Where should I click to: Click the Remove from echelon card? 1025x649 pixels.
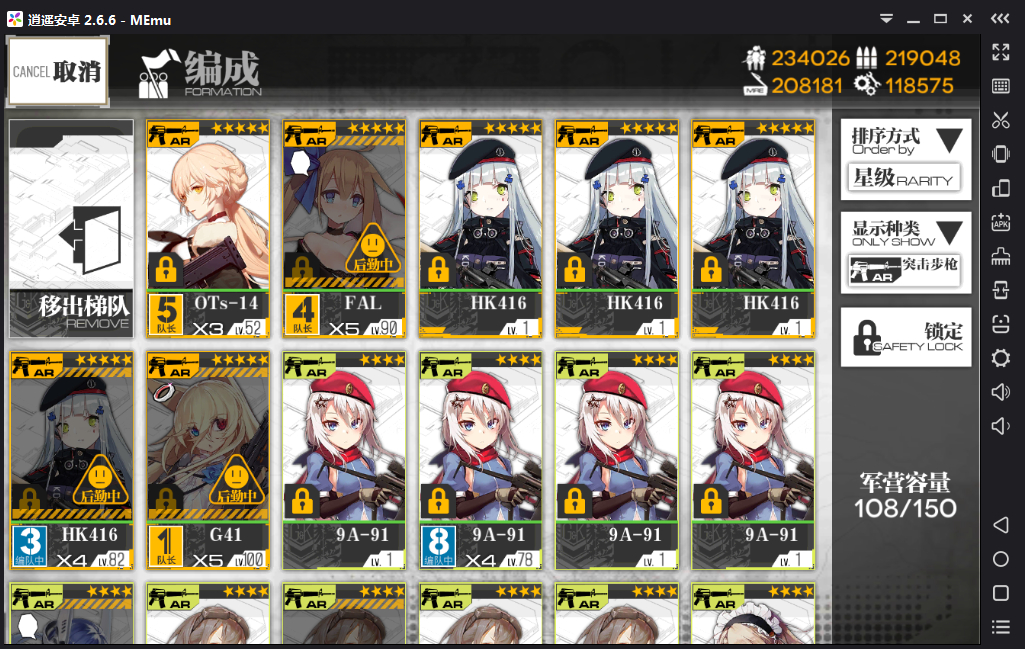click(71, 229)
